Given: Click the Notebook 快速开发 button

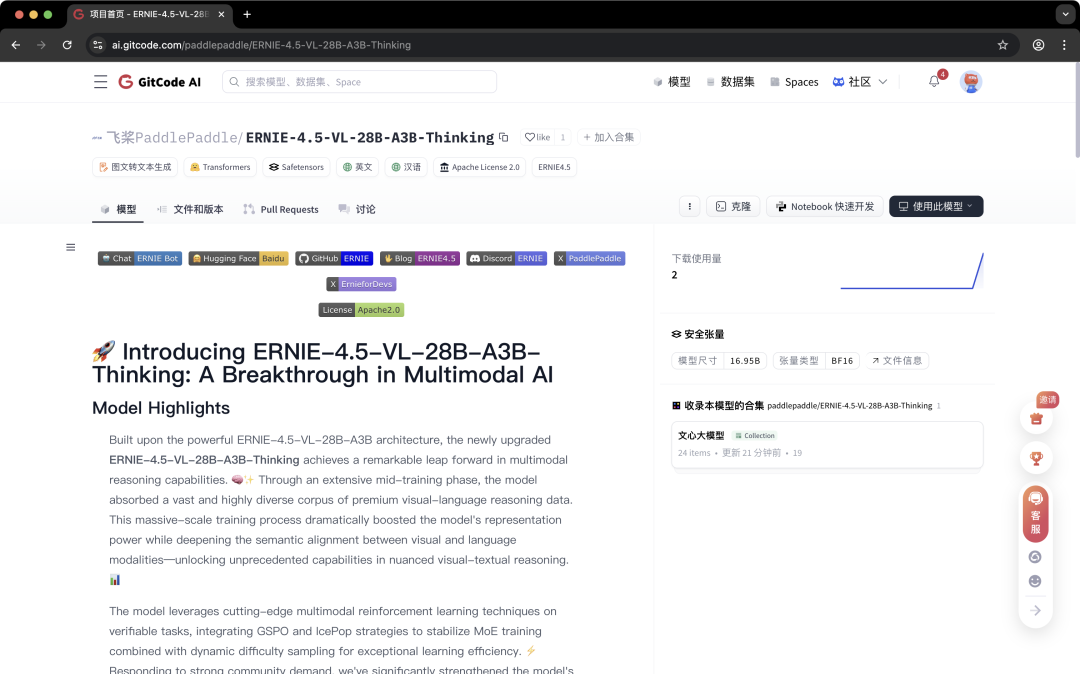Looking at the screenshot, I should click(x=825, y=207).
